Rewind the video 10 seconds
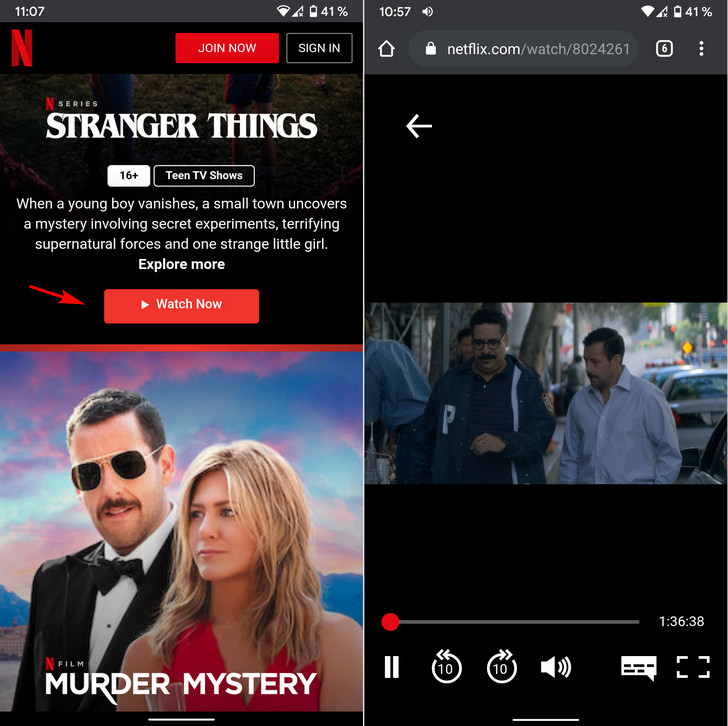Screen dimensions: 728x726 [446, 666]
